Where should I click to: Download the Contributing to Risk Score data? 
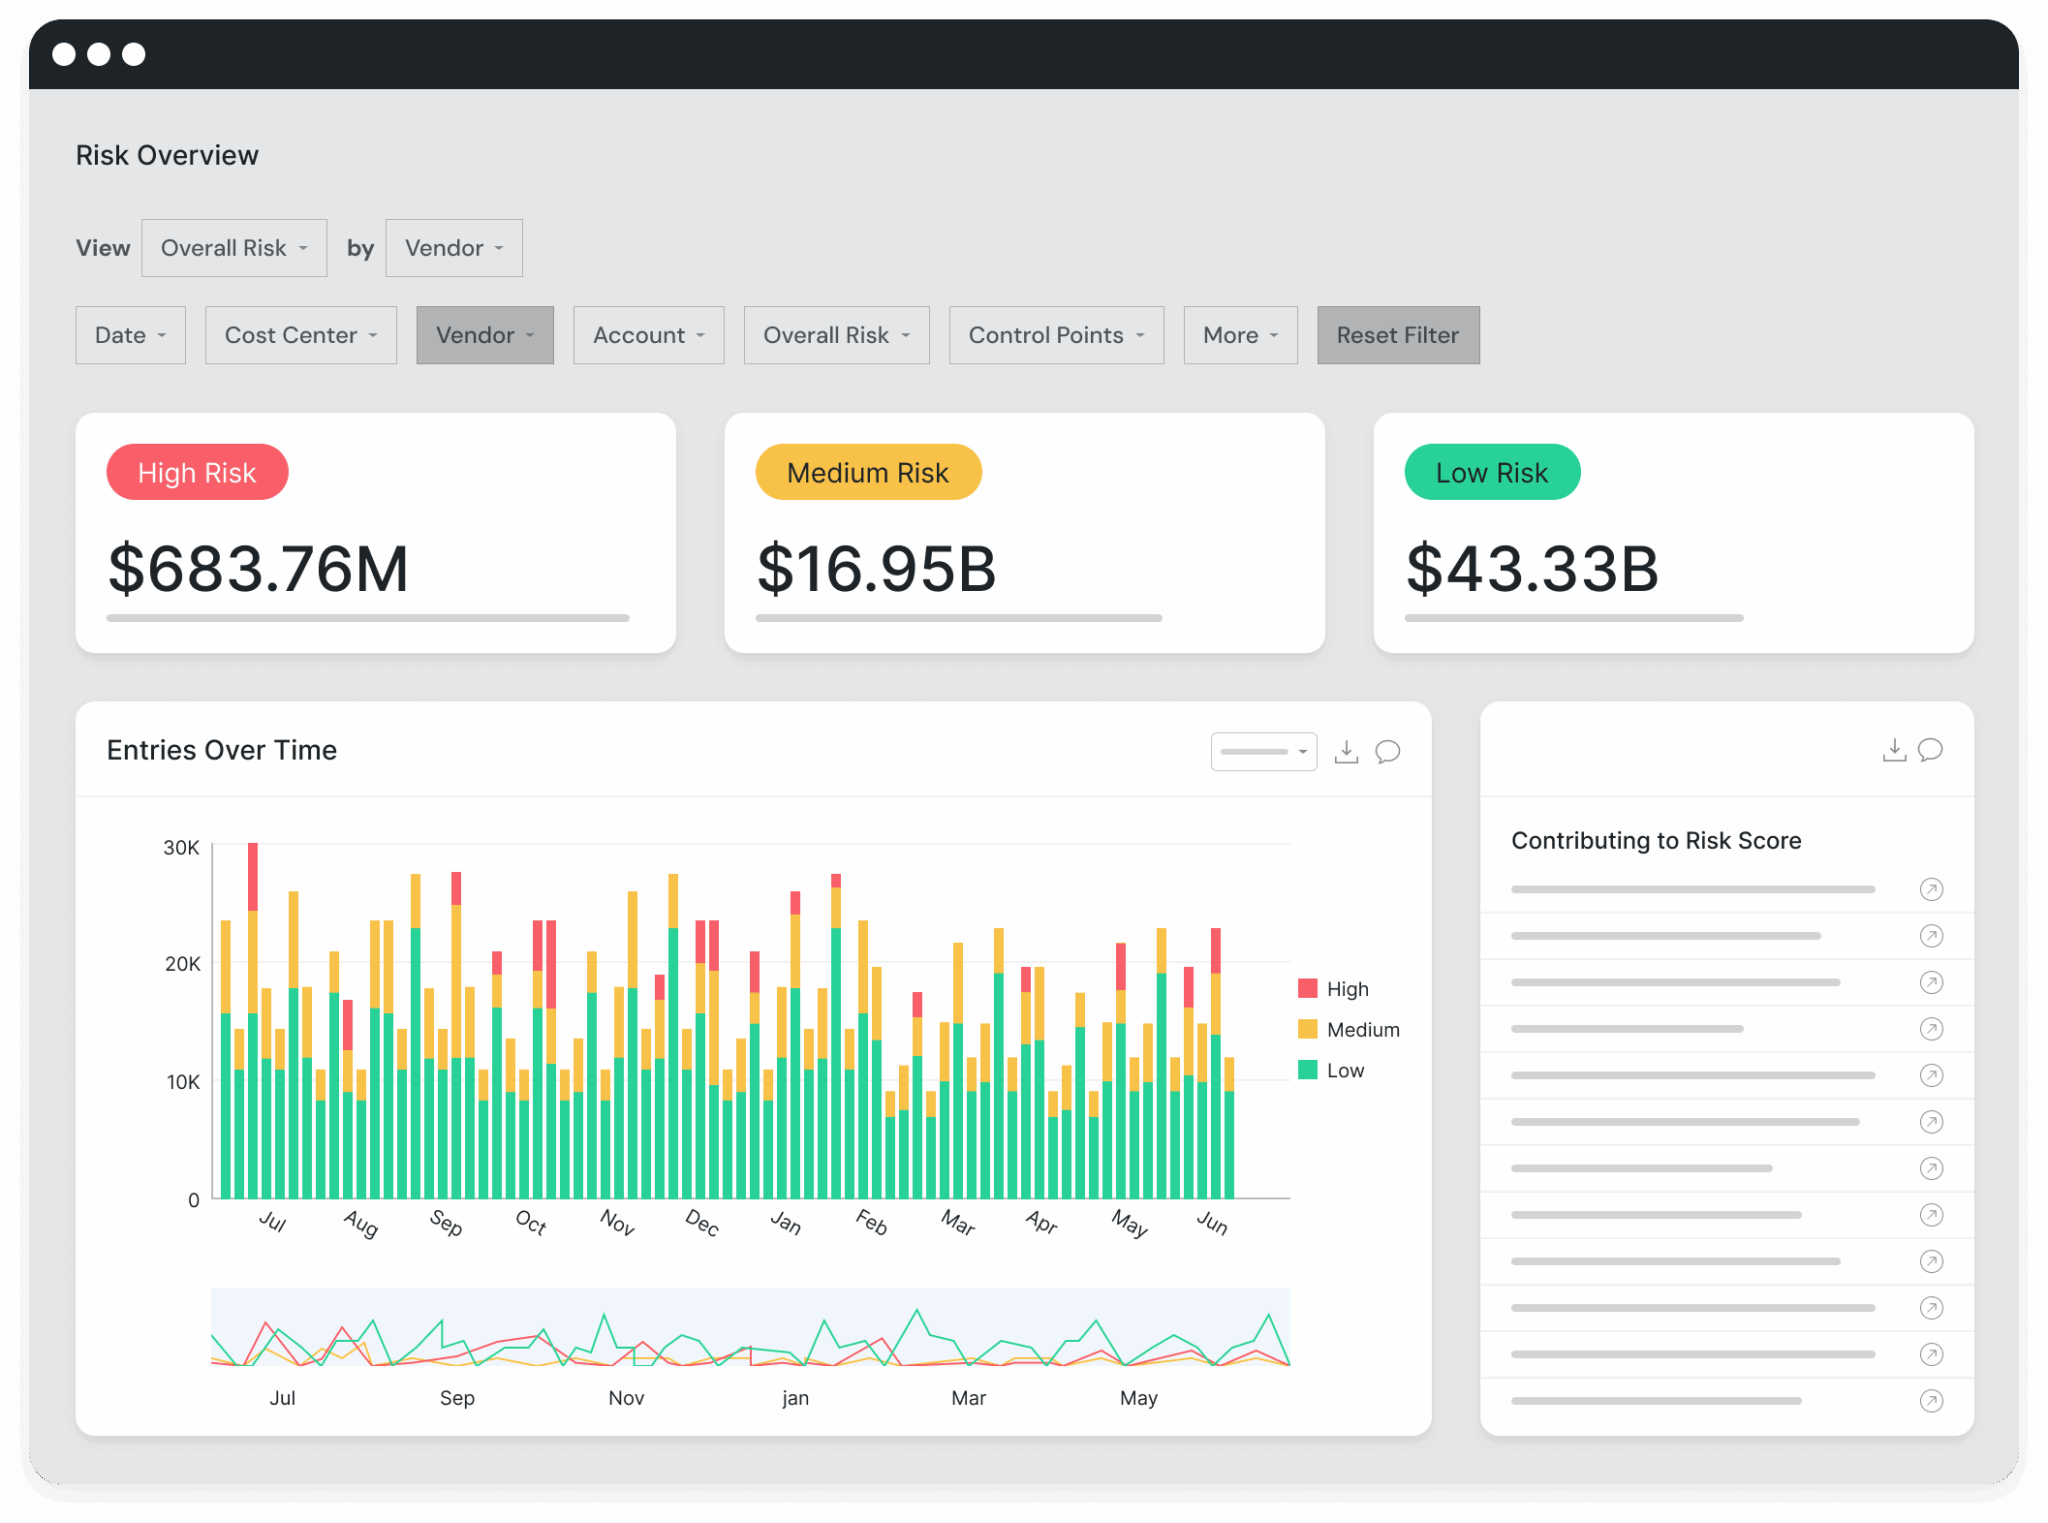(x=1893, y=749)
